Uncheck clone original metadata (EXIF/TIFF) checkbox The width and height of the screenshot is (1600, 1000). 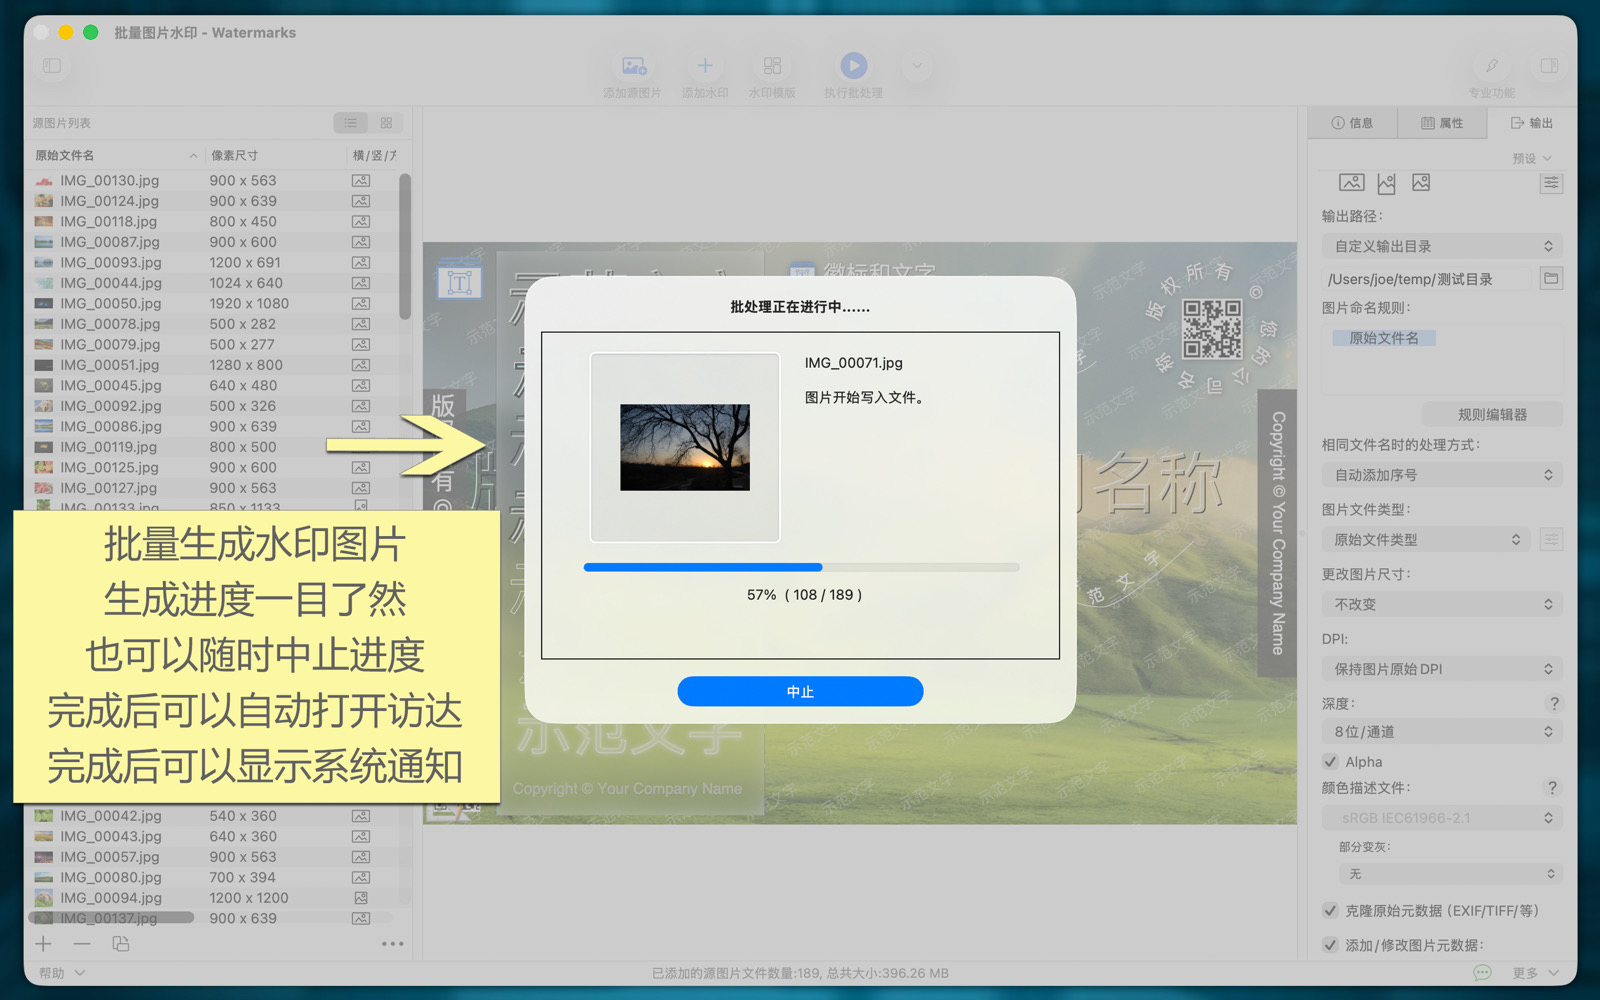click(x=1331, y=911)
